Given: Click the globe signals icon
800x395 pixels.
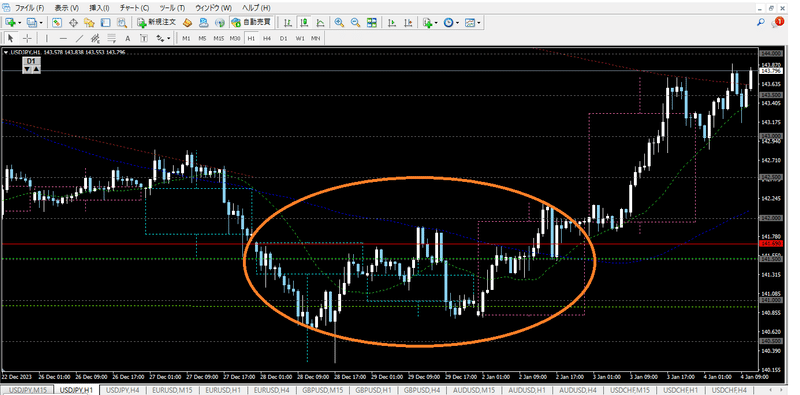Looking at the screenshot, I should pos(220,22).
